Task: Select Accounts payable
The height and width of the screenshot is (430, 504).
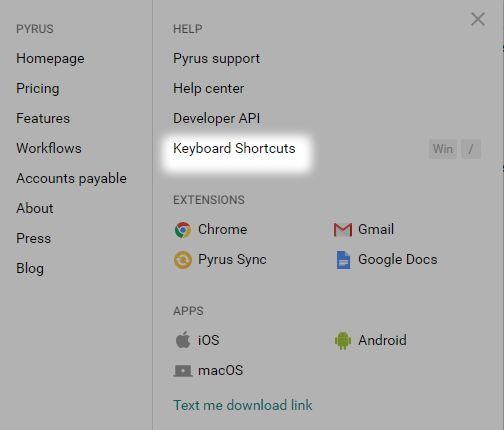Action: 71,179
